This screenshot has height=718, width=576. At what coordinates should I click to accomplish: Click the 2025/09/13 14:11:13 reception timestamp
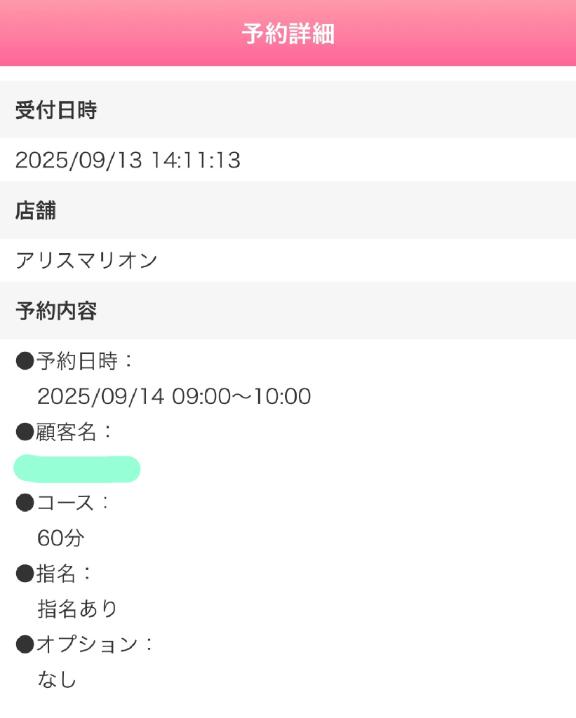pyautogui.click(x=128, y=160)
